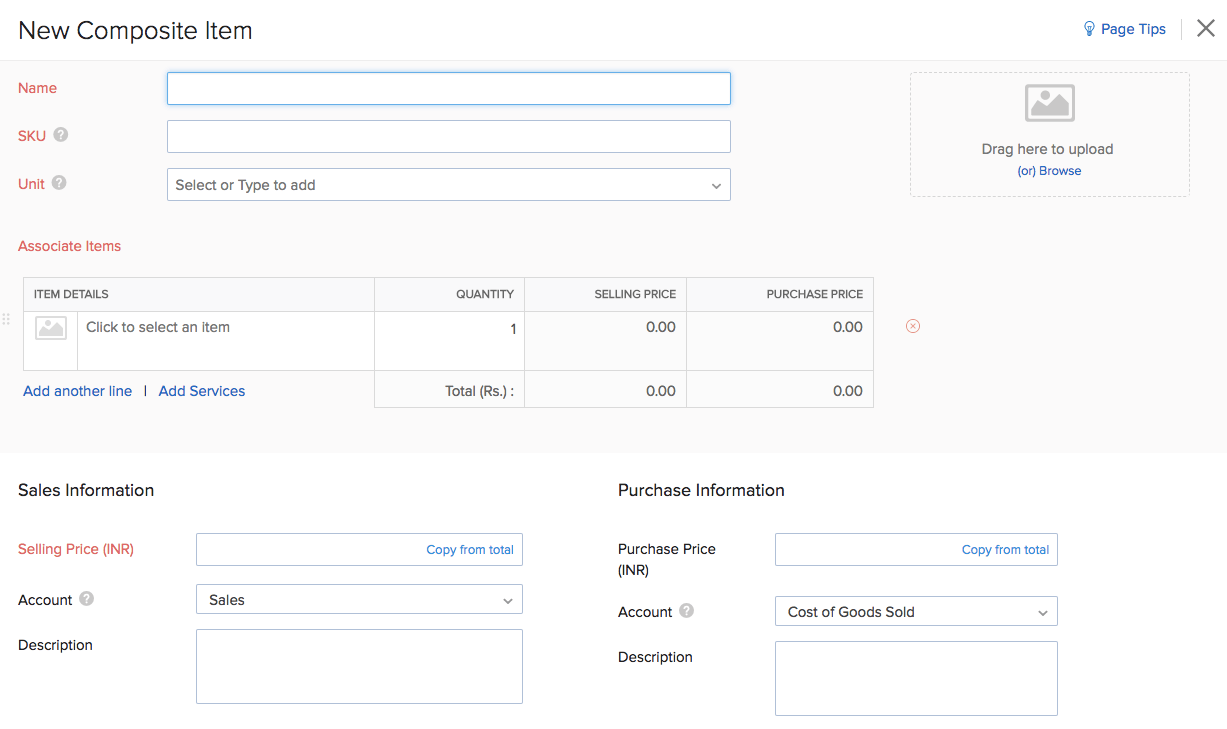This screenshot has height=729, width=1227.
Task: Close the New Composite Item form
Action: tap(1205, 29)
